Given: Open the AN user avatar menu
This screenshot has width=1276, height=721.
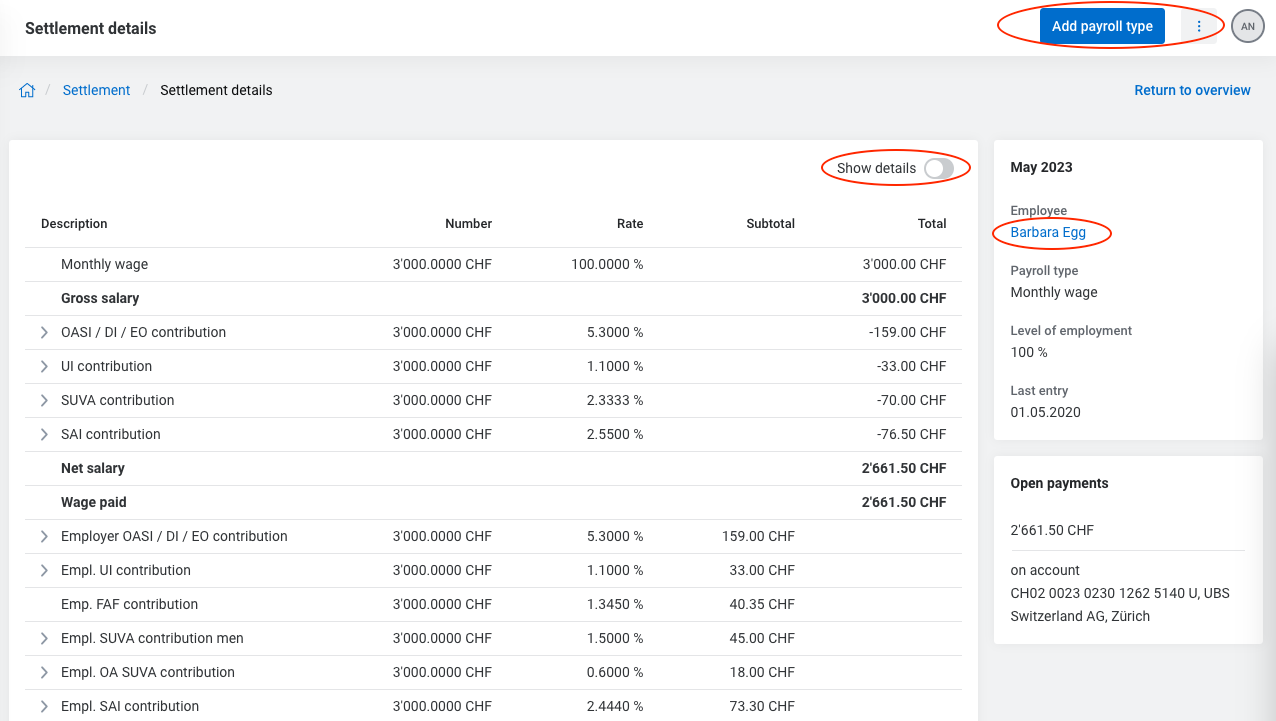Looking at the screenshot, I should [x=1247, y=27].
